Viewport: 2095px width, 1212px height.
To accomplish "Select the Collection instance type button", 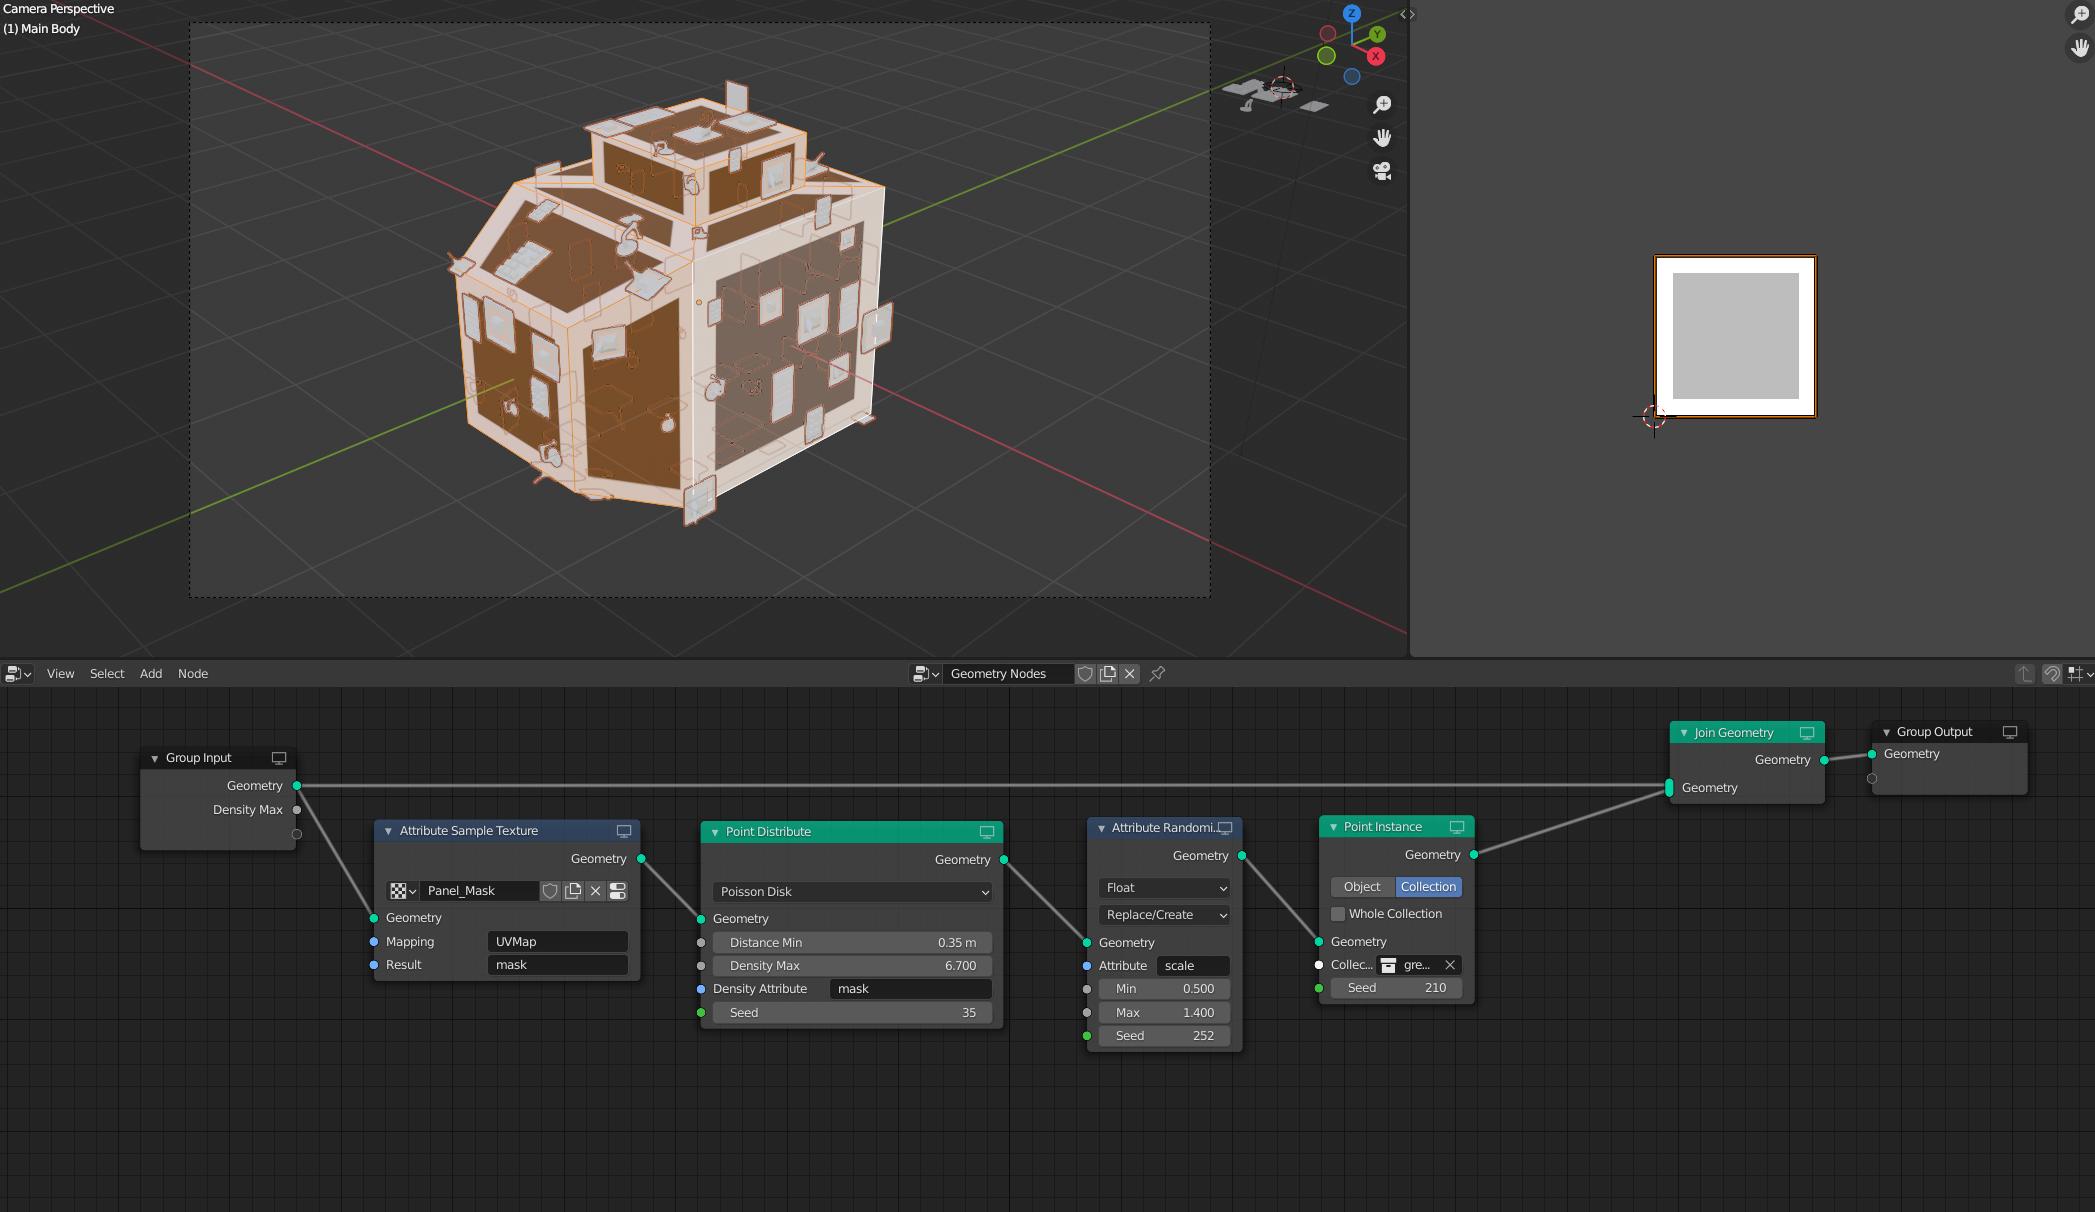I will coord(1429,887).
